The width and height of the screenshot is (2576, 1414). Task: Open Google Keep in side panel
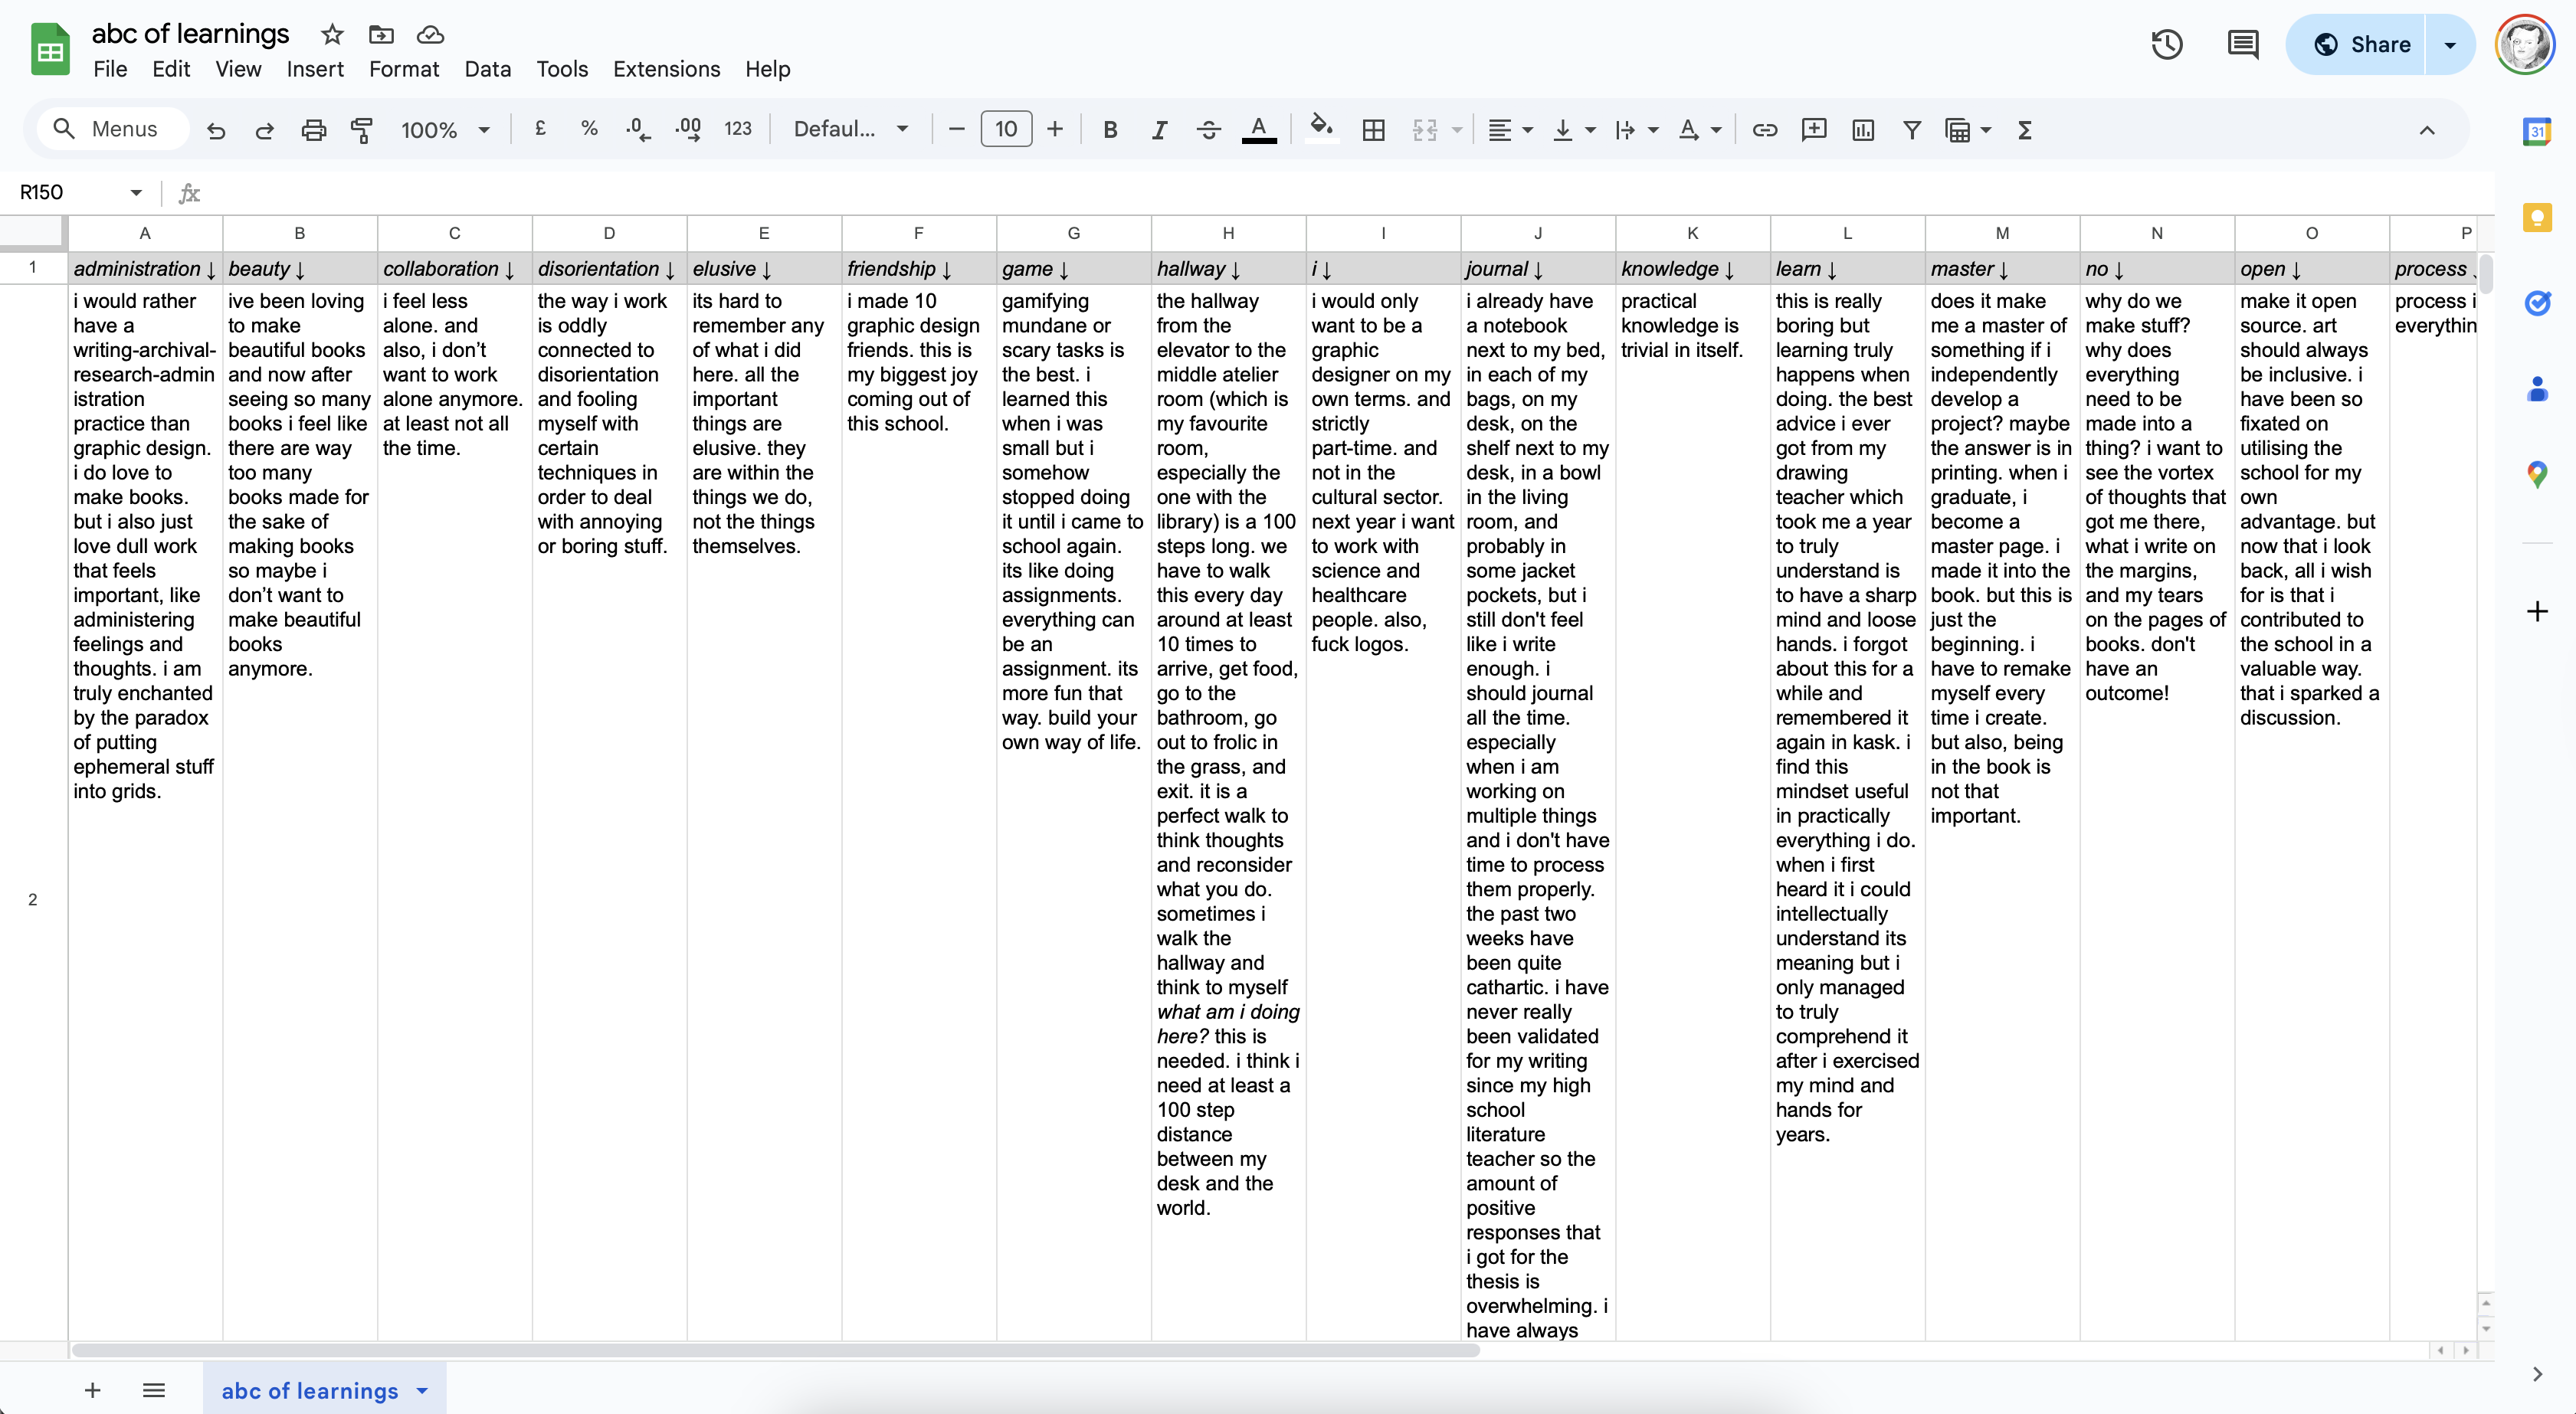point(2537,218)
